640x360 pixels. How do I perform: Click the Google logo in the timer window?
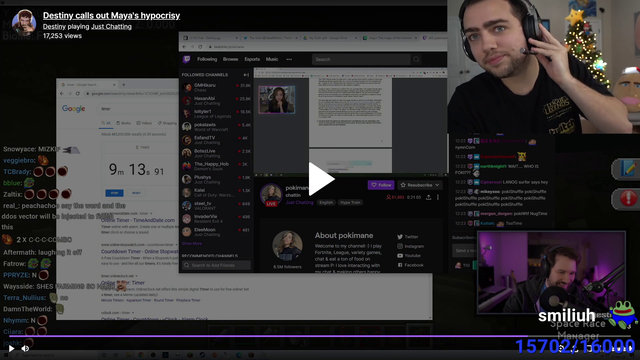click(x=73, y=109)
